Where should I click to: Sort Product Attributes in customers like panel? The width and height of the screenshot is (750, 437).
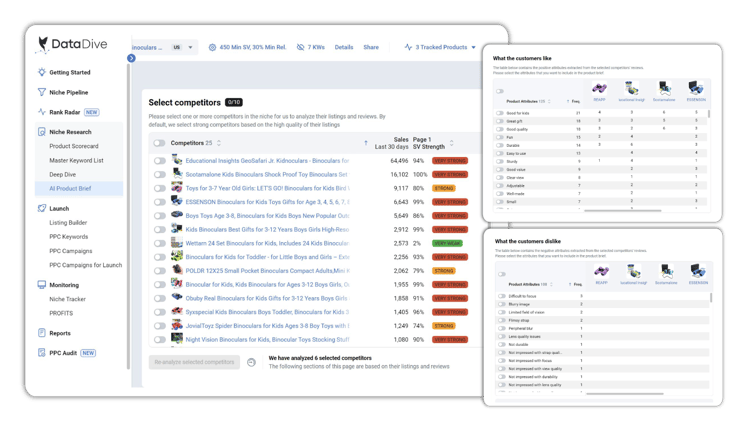549,101
